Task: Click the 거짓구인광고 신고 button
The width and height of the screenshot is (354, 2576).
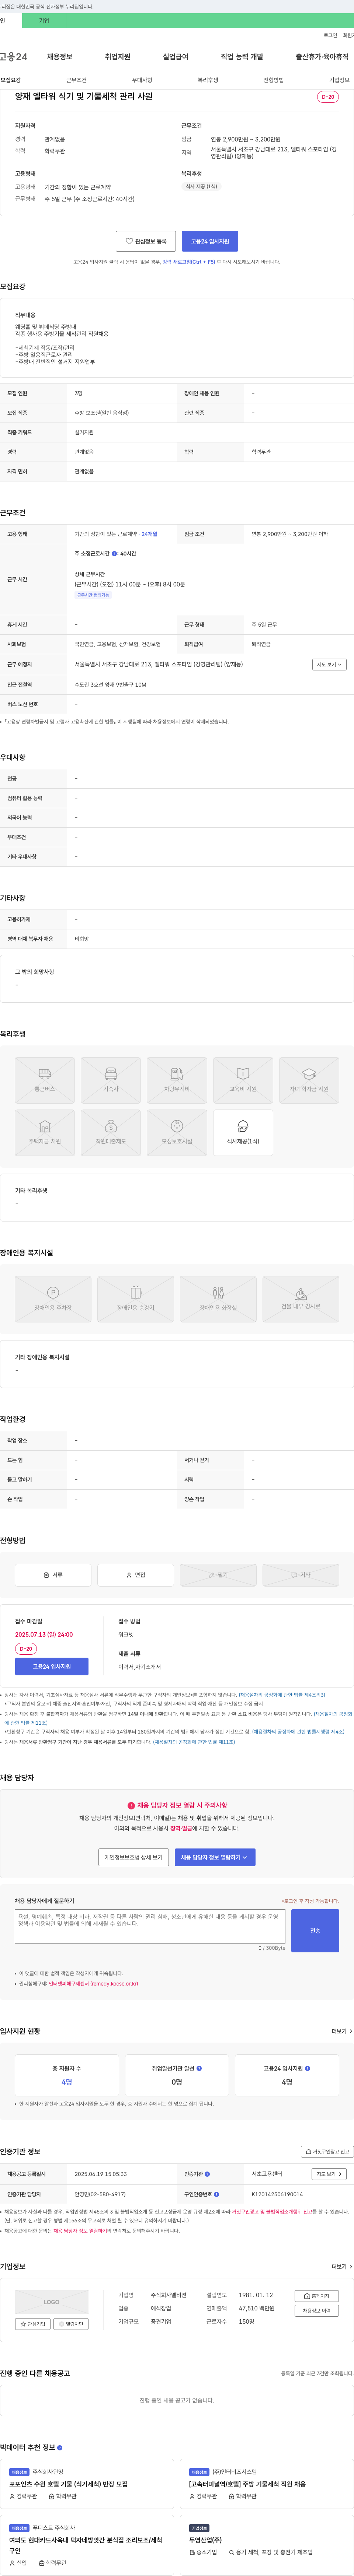Action: tap(327, 2151)
